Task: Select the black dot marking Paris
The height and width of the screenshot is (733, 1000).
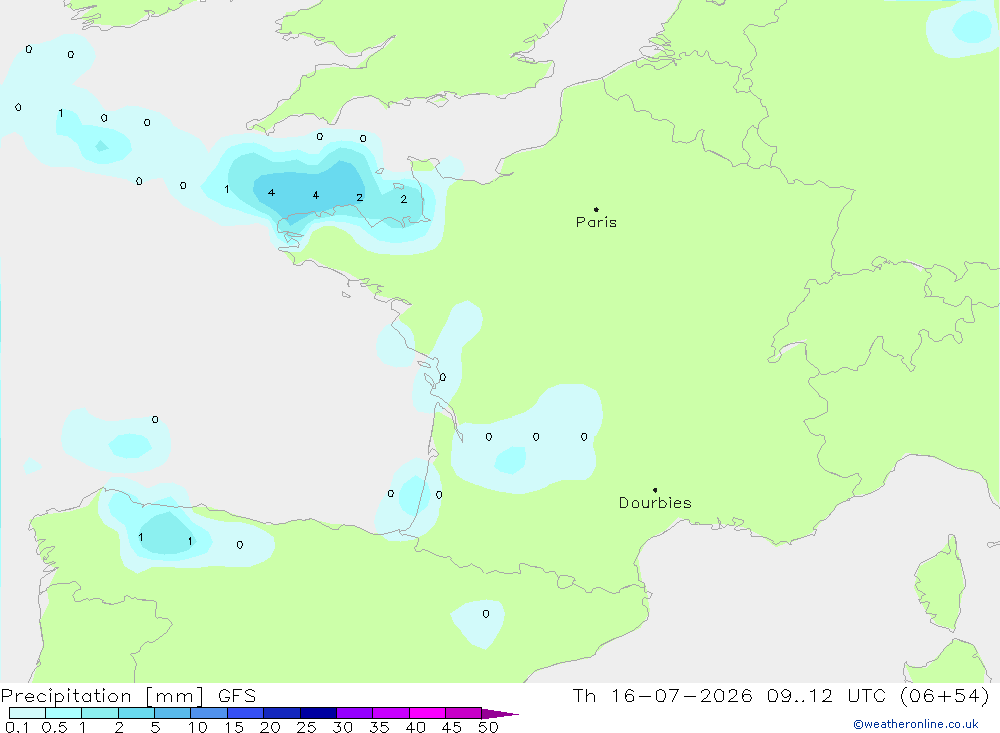Action: pyautogui.click(x=596, y=209)
